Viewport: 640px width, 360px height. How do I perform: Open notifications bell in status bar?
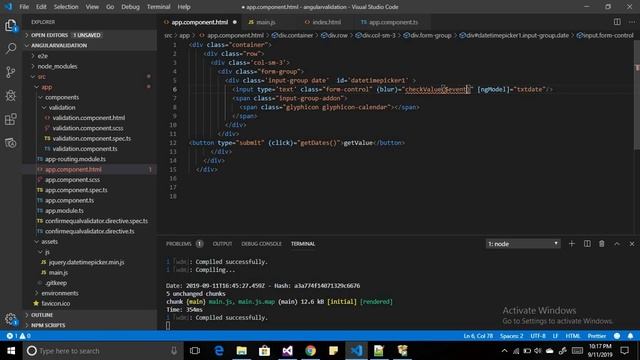[x=630, y=336]
